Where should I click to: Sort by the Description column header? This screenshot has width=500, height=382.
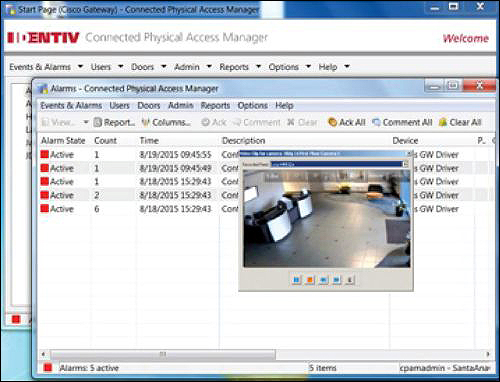[244, 141]
